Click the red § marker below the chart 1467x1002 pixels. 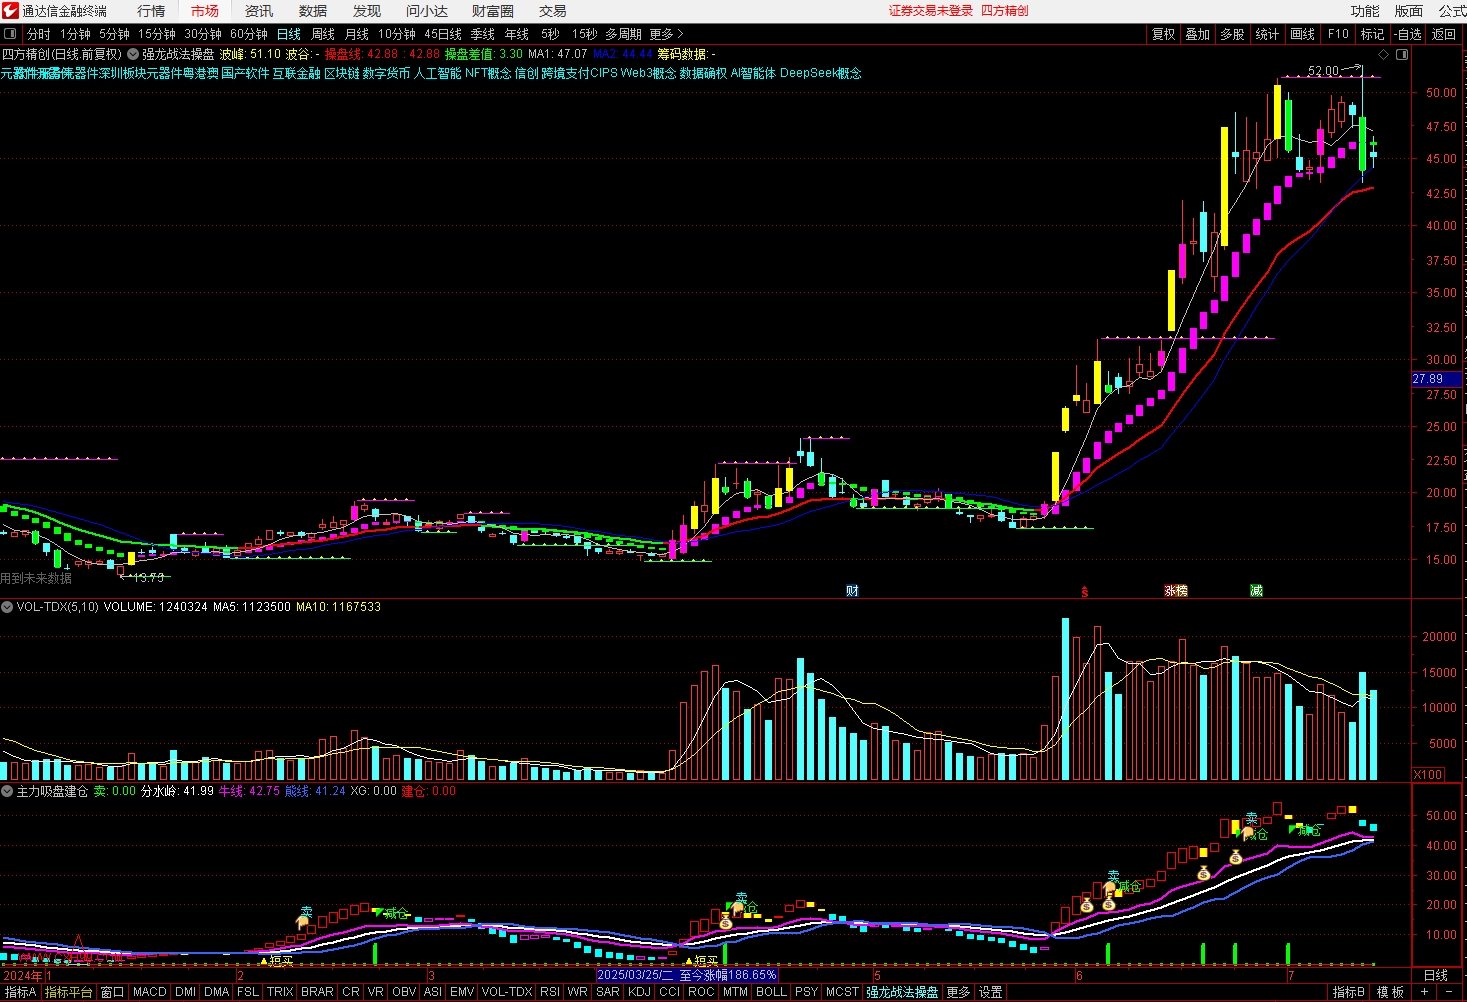point(1085,592)
